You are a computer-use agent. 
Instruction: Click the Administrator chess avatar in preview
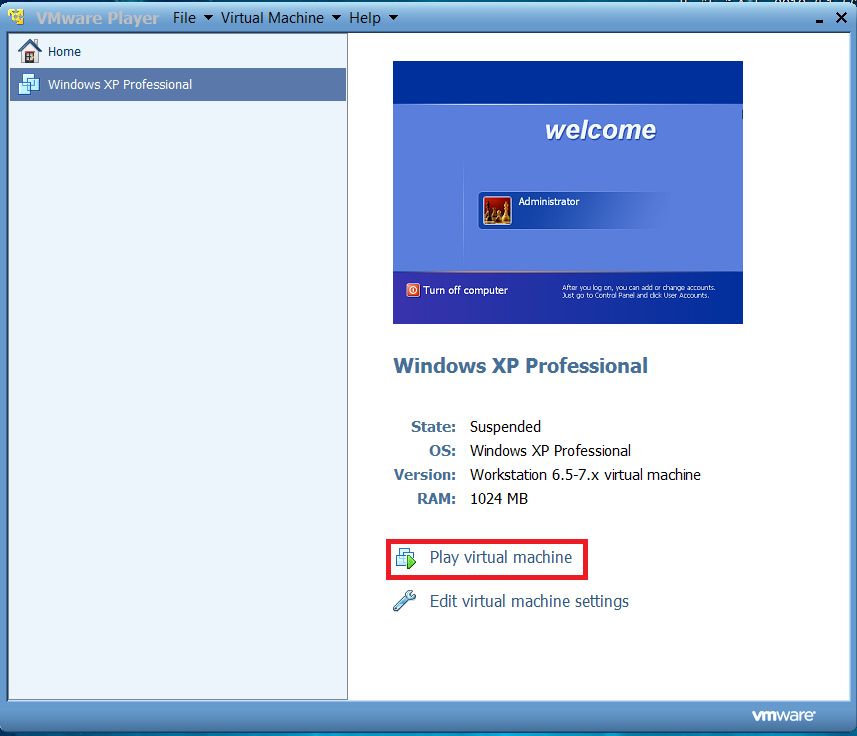coord(497,210)
